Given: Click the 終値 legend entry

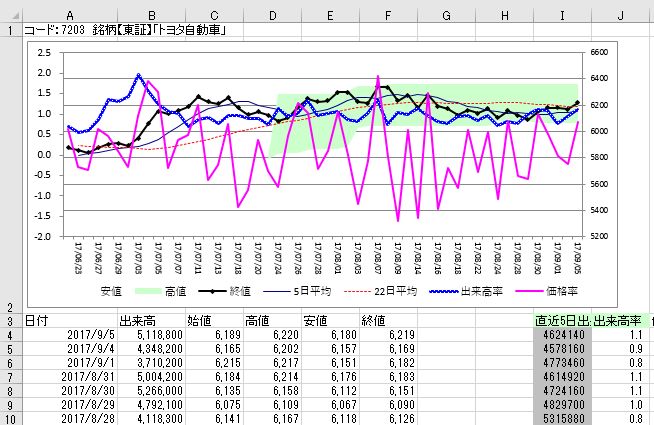Looking at the screenshot, I should click(224, 291).
